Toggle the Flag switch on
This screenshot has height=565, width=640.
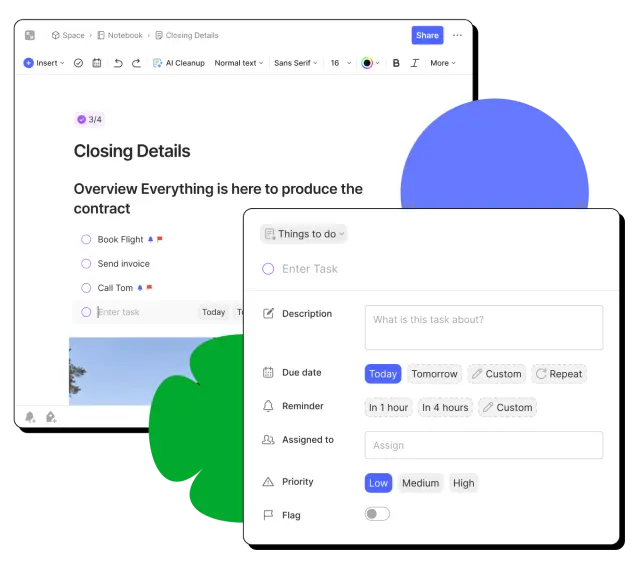pyautogui.click(x=377, y=514)
